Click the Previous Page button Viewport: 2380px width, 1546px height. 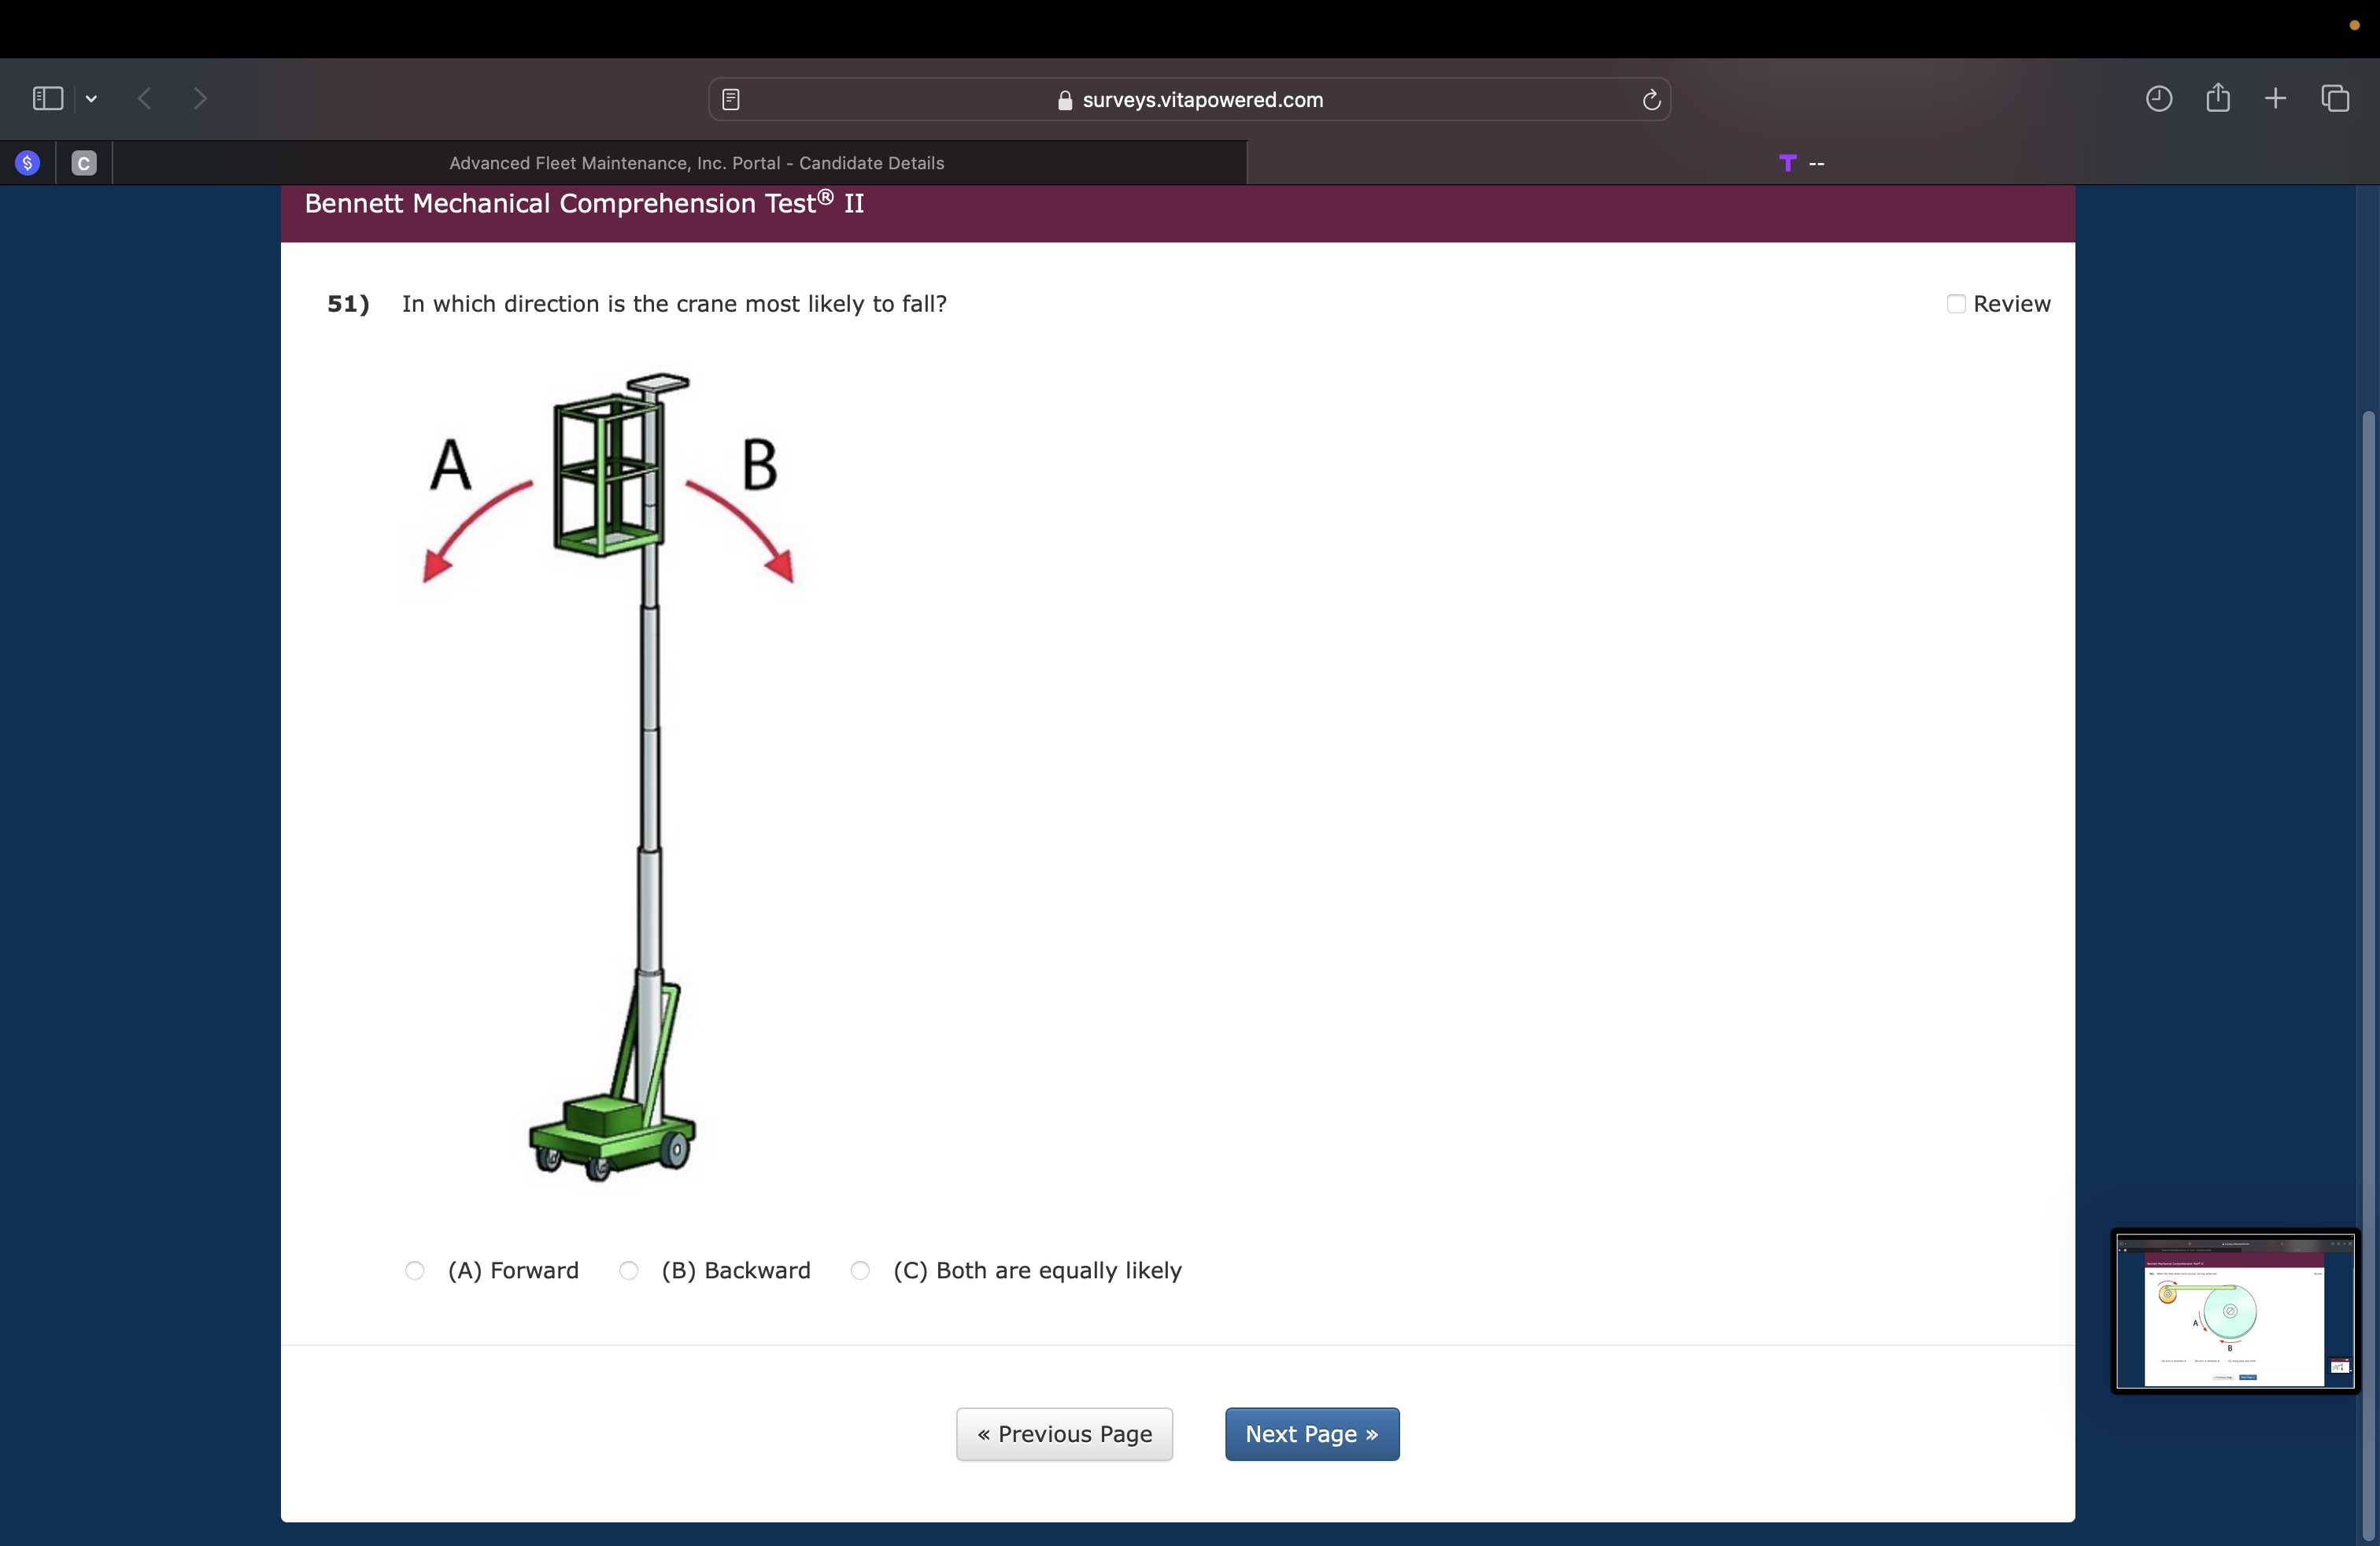tap(1064, 1434)
